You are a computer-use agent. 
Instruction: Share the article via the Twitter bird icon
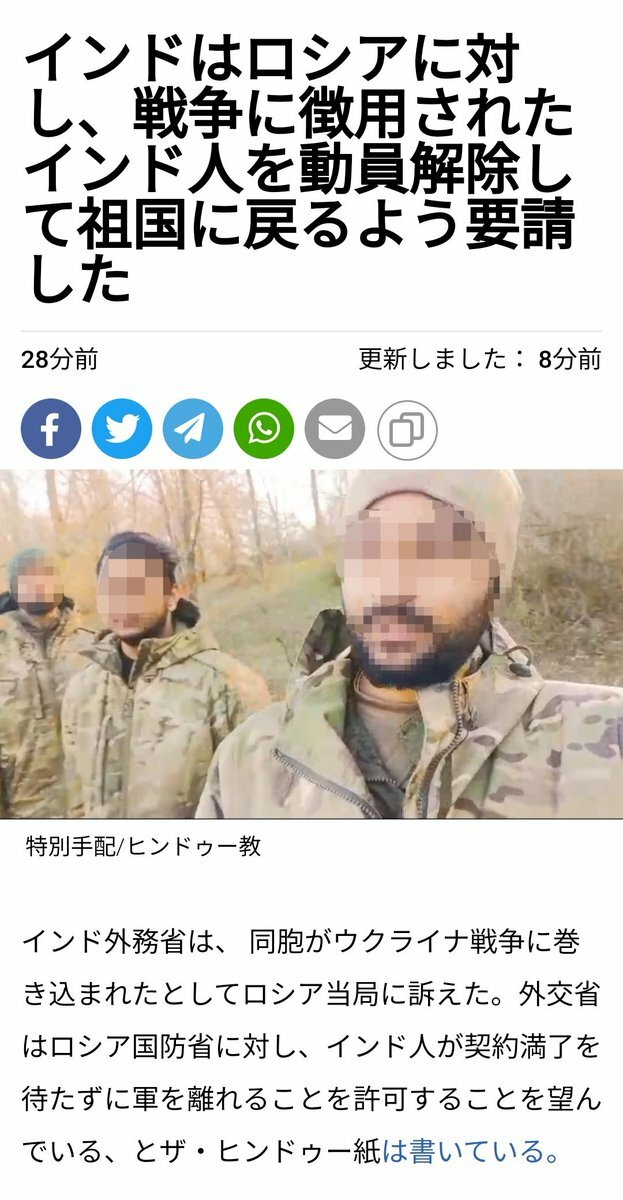click(122, 430)
